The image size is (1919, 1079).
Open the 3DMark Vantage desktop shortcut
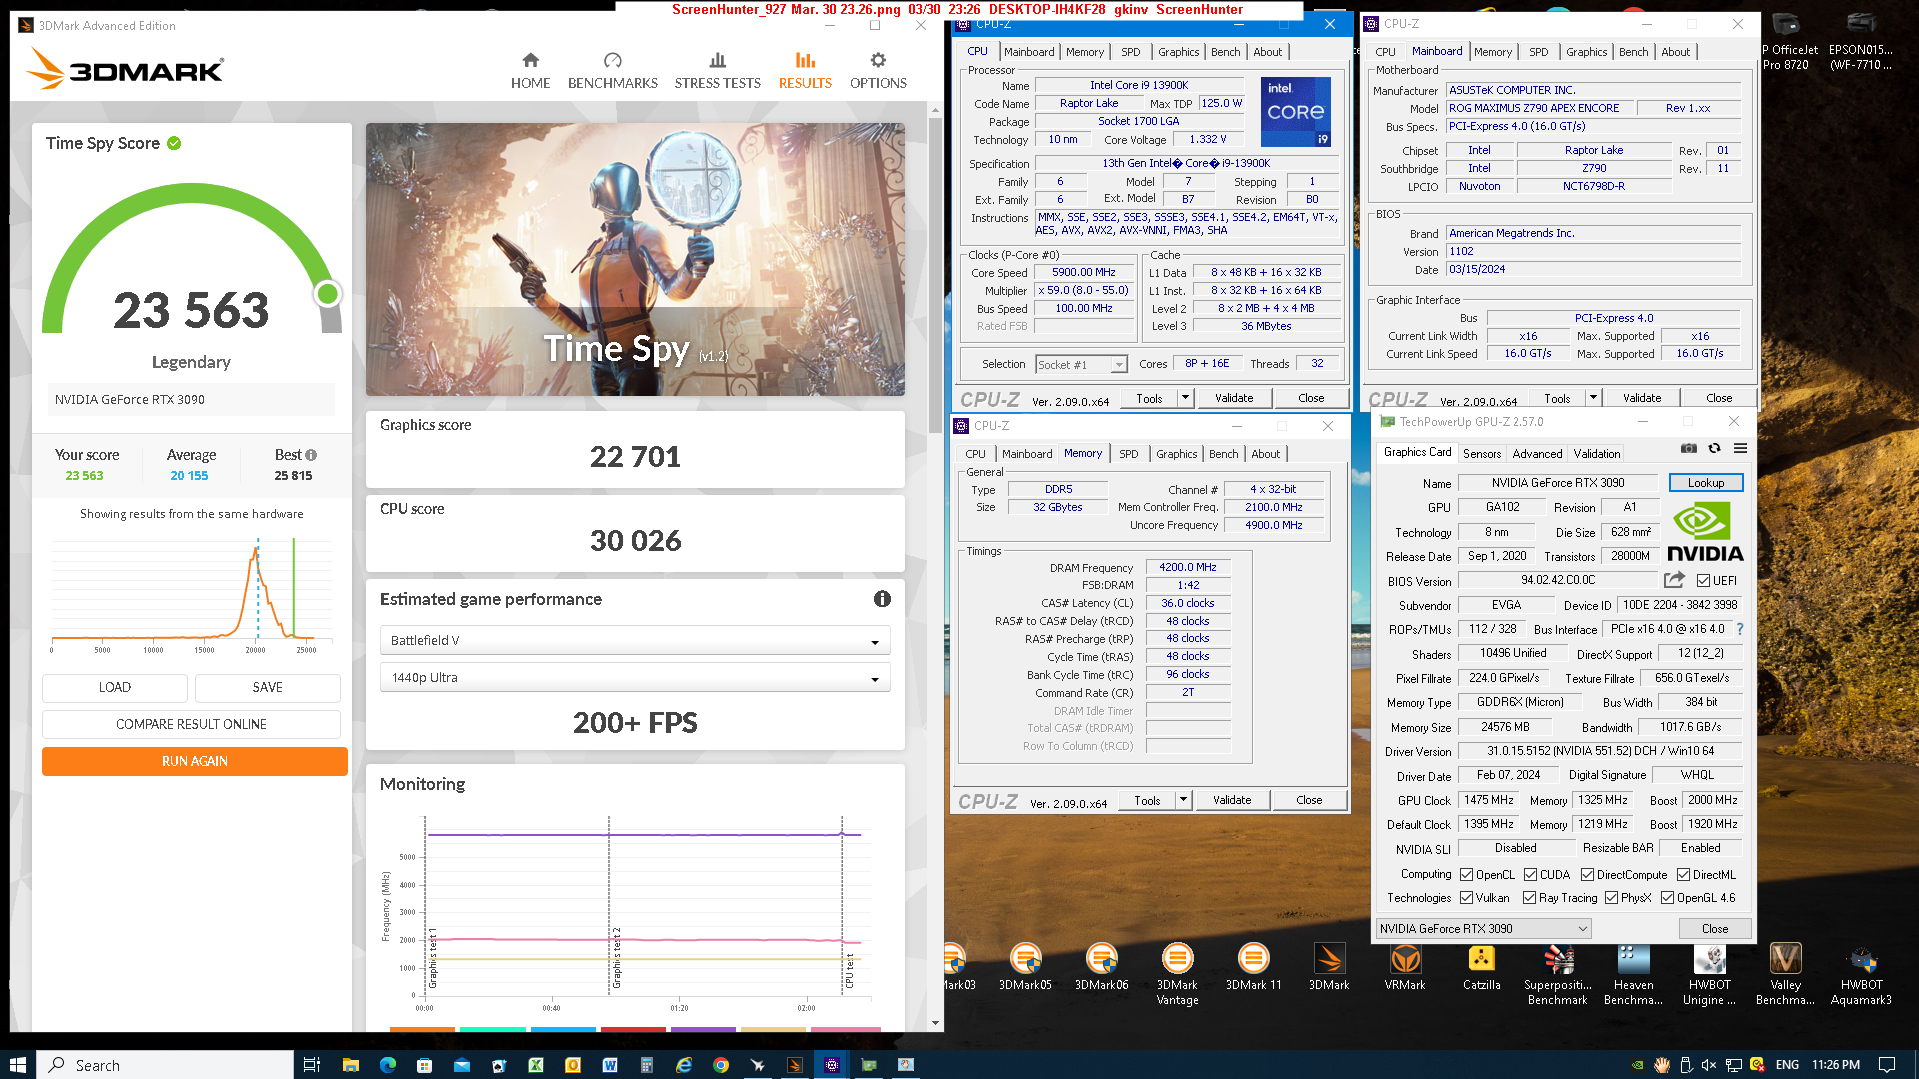1177,975
